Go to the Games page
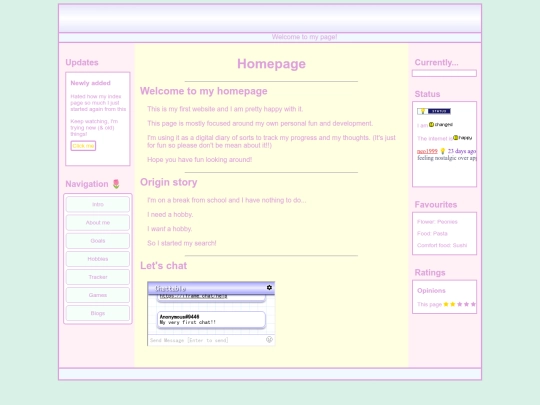The height and width of the screenshot is (405, 540). coord(98,295)
